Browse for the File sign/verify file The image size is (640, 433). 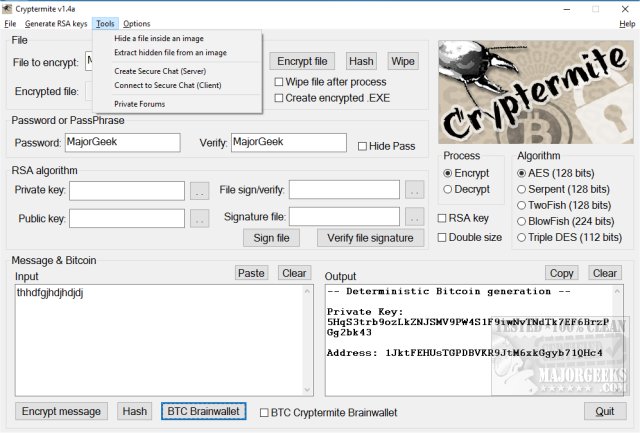(x=415, y=190)
